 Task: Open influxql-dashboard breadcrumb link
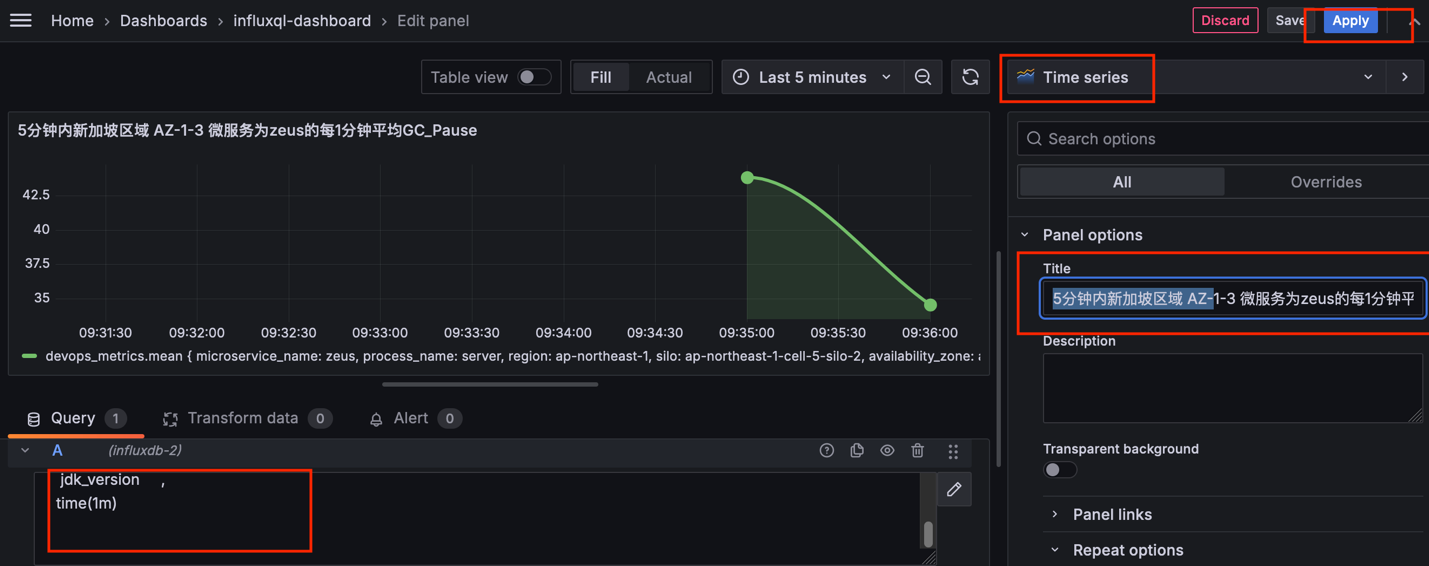click(302, 20)
